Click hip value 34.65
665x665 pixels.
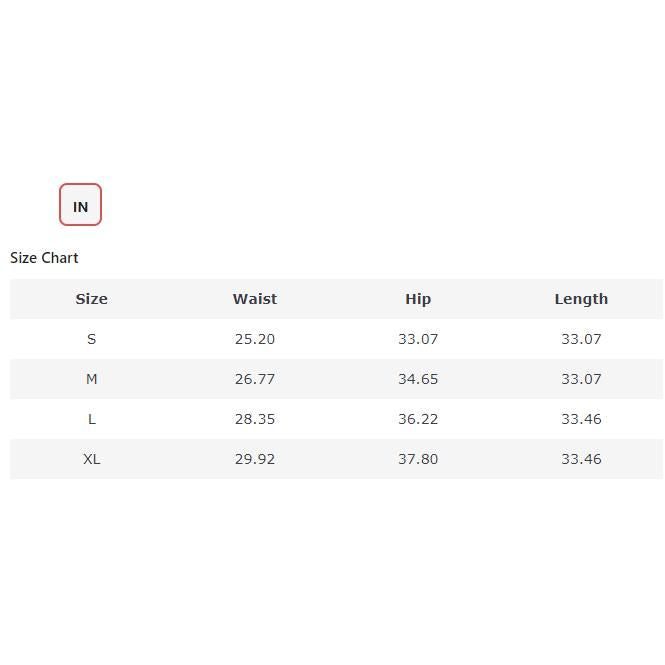418,379
